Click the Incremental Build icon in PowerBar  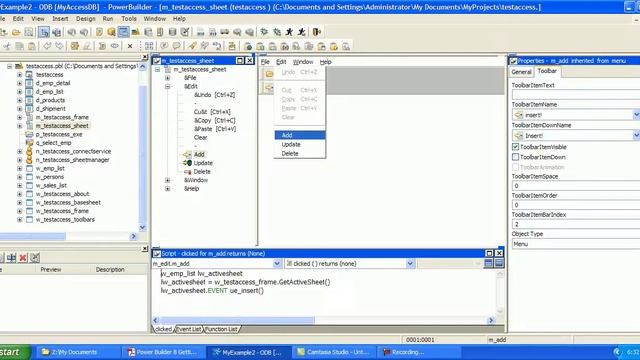coord(200,32)
